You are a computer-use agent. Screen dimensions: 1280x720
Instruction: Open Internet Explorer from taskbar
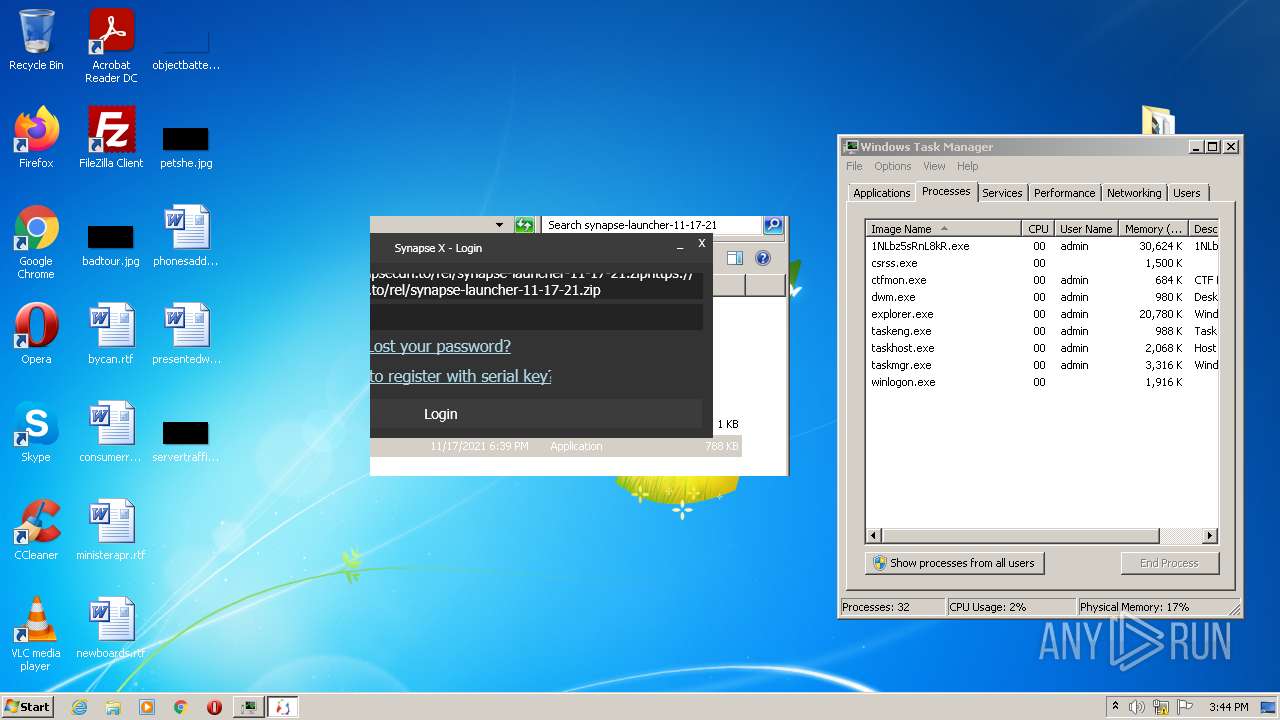[x=80, y=707]
